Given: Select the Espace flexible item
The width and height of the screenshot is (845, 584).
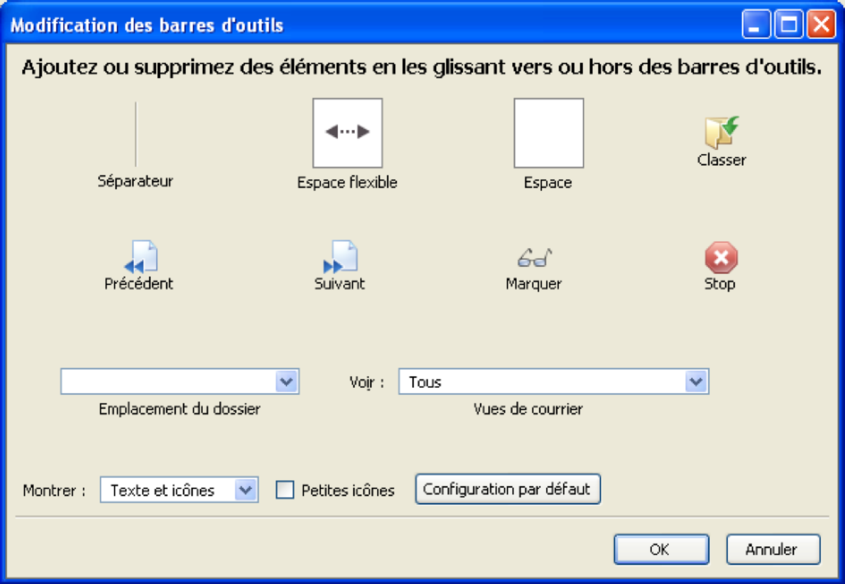Looking at the screenshot, I should 347,133.
